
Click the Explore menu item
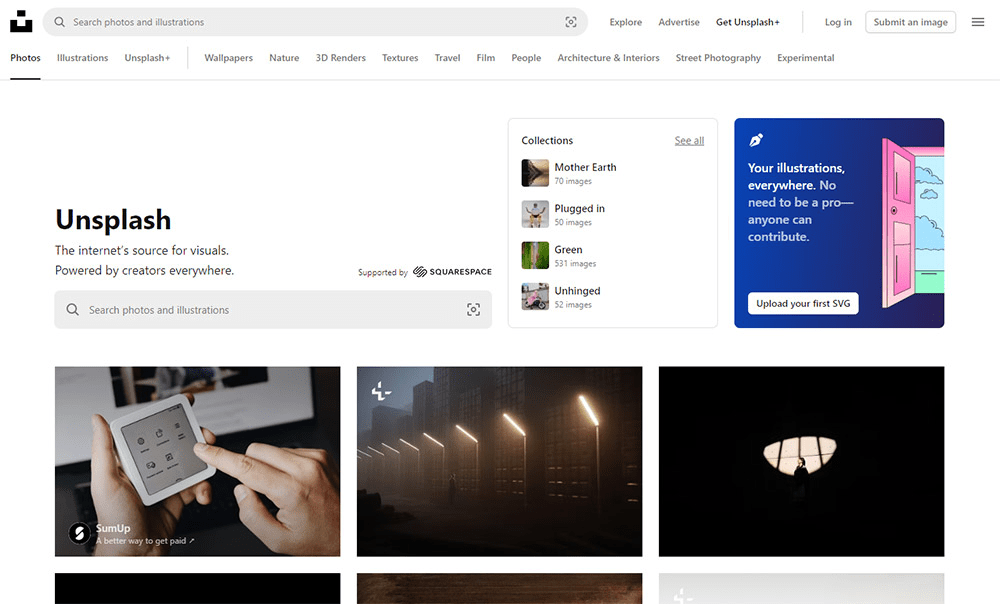625,21
